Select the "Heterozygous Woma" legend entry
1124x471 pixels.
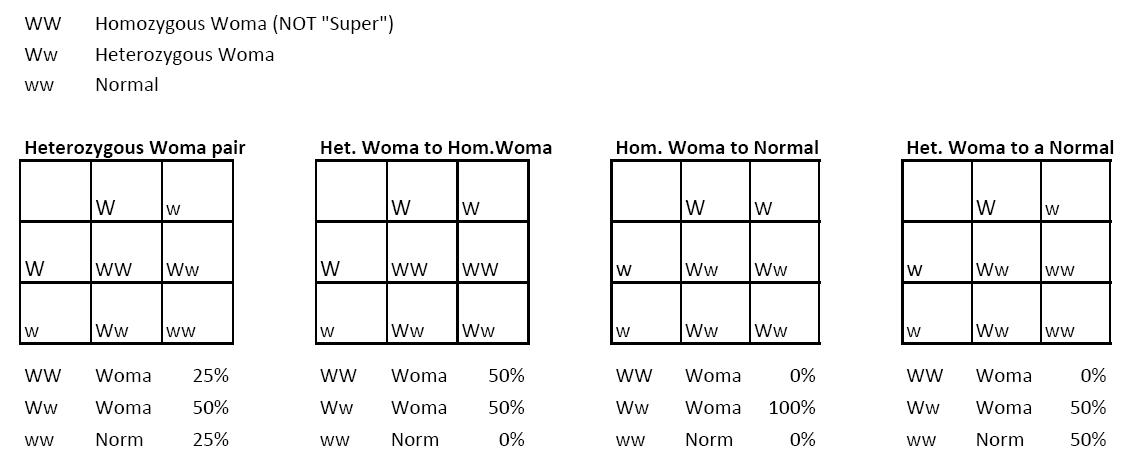click(x=184, y=54)
